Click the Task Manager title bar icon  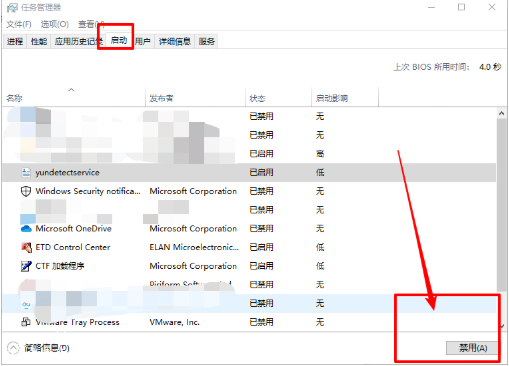coord(12,7)
